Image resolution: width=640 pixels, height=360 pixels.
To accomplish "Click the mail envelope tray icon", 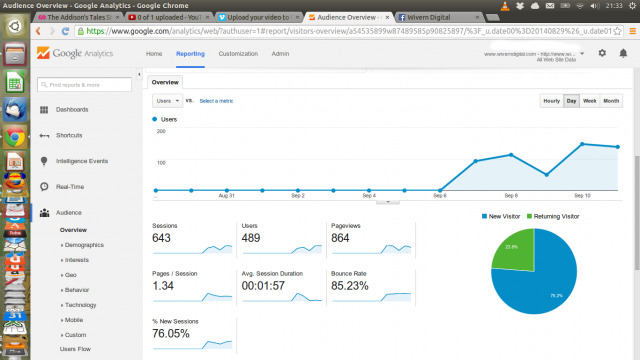I will tap(550, 6).
